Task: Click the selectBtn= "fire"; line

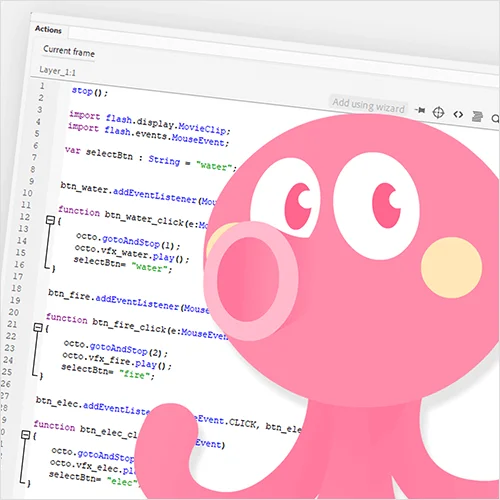Action: tap(108, 372)
